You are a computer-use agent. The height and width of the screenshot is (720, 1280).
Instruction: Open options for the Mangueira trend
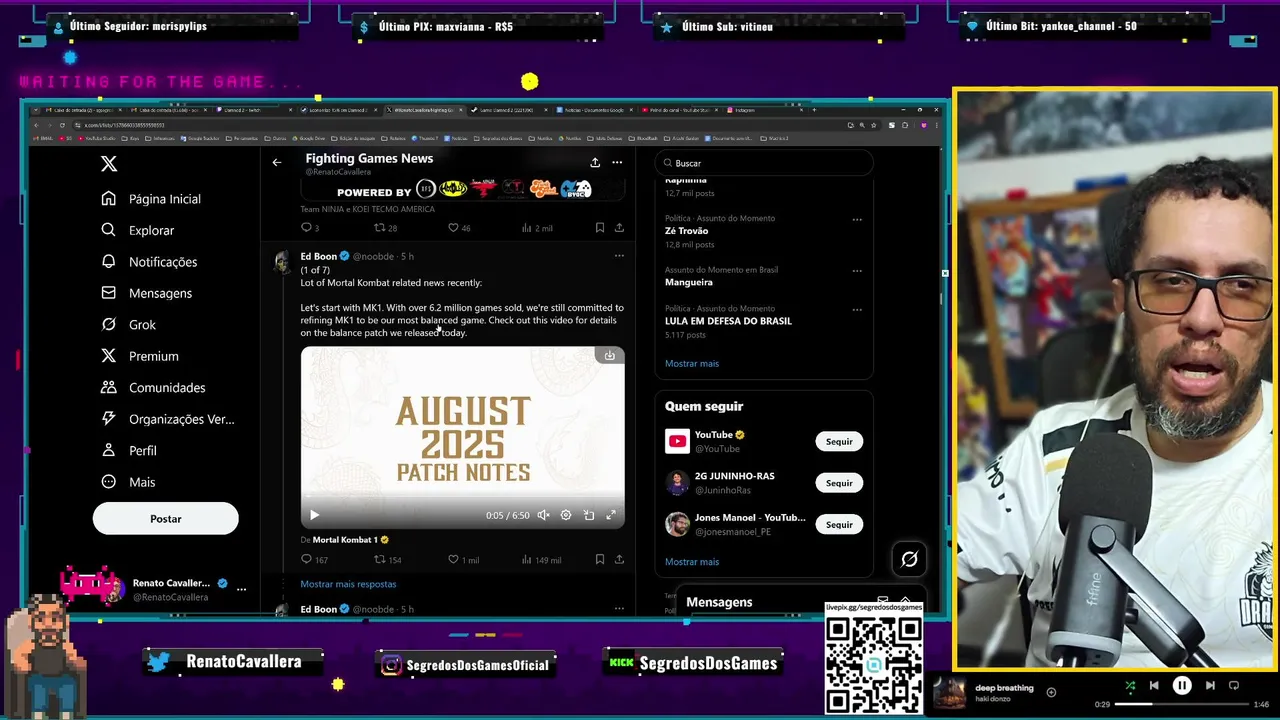(857, 270)
